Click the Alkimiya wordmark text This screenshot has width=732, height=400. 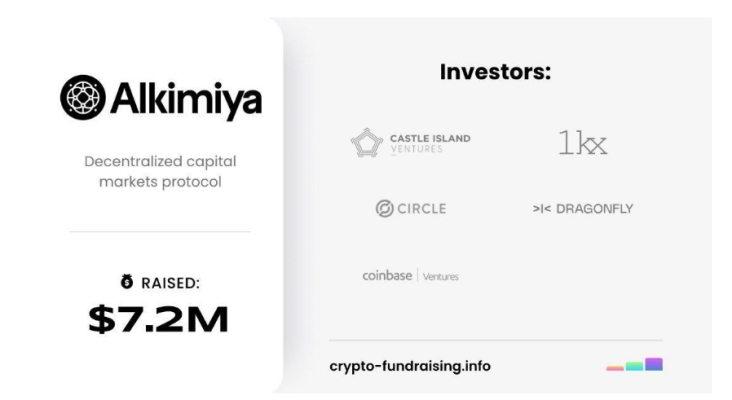(x=186, y=100)
